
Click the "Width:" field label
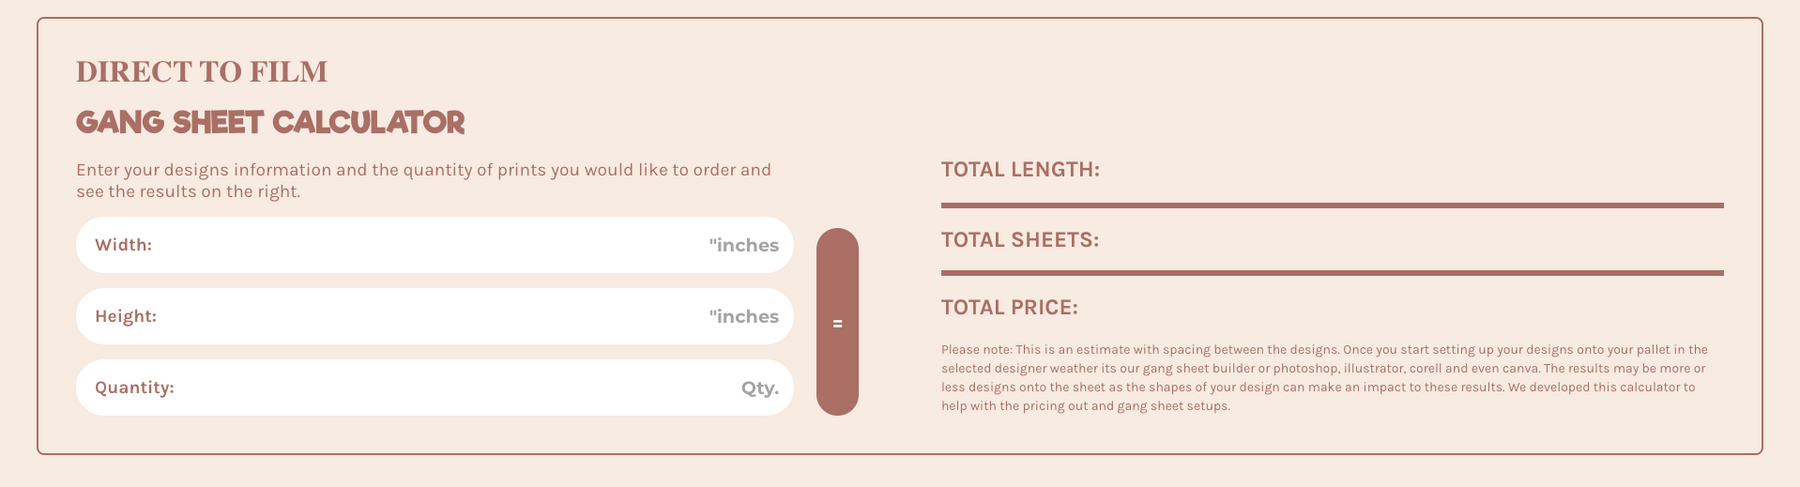[123, 245]
